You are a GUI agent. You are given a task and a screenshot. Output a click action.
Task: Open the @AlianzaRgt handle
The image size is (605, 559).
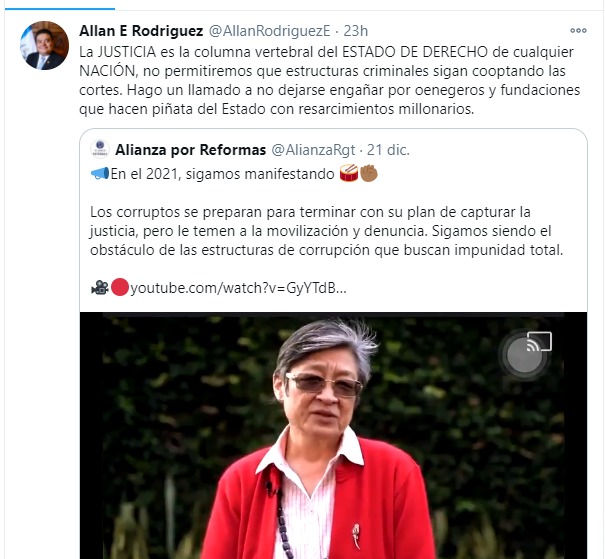click(x=313, y=150)
